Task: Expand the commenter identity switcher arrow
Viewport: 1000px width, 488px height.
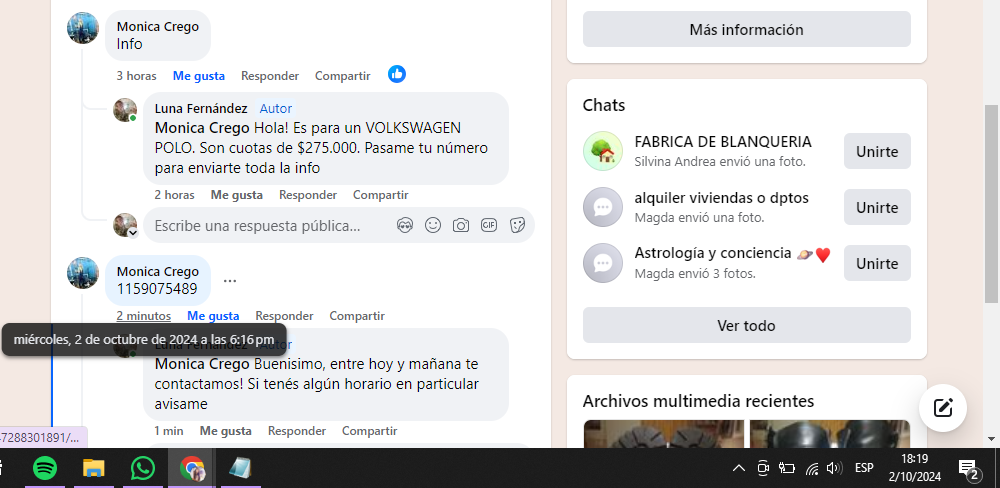Action: coord(133,233)
